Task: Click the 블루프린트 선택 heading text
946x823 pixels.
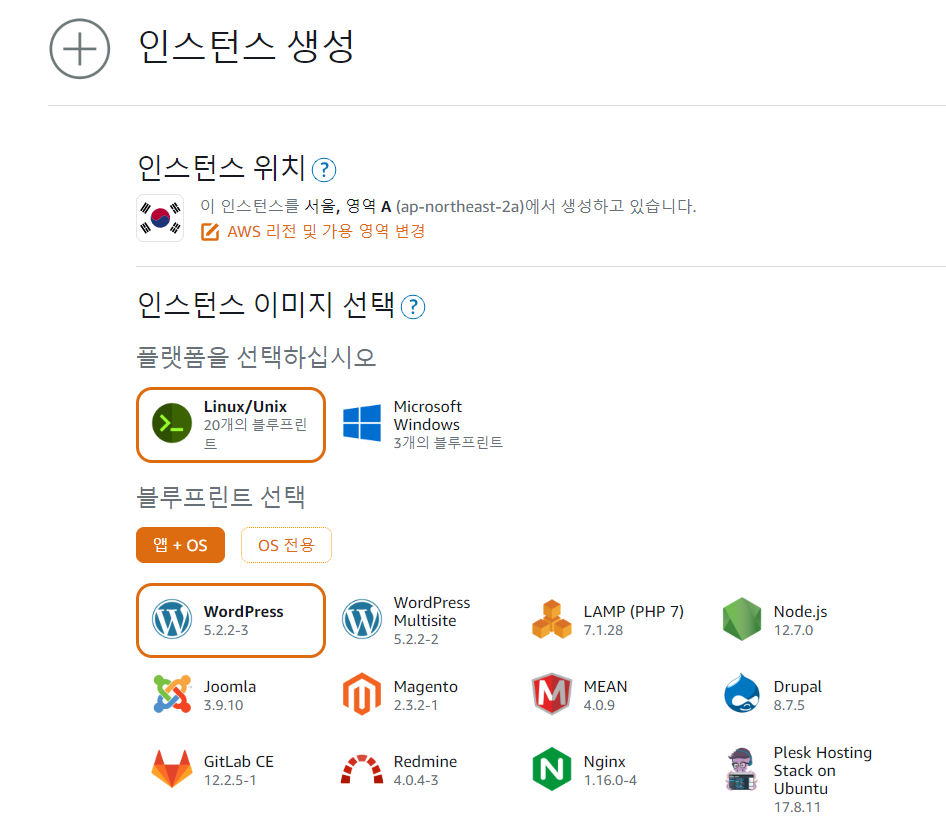Action: pyautogui.click(x=221, y=498)
